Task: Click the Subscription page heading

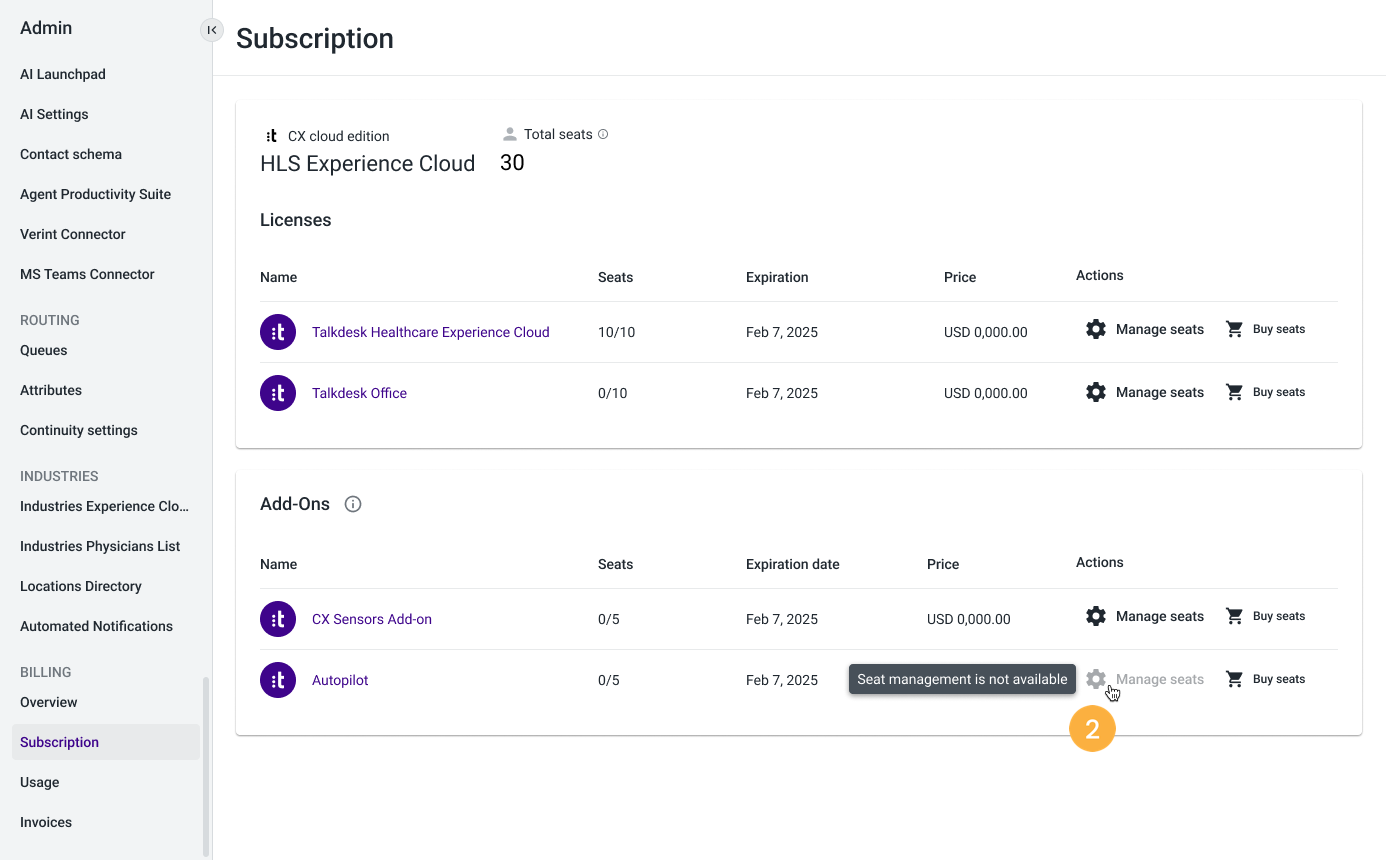Action: coord(315,38)
